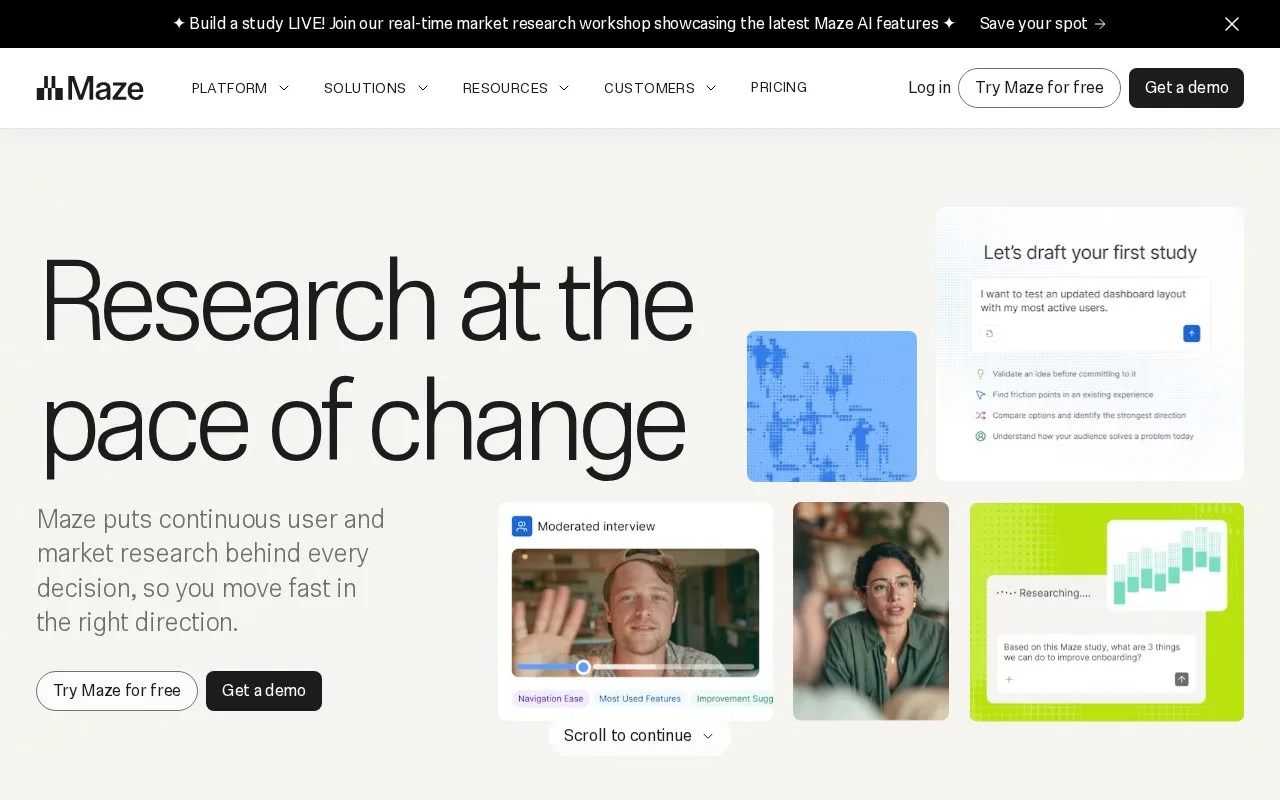Image resolution: width=1280 pixels, height=800 pixels.
Task: Click the Most Used Features tag
Action: tap(640, 699)
